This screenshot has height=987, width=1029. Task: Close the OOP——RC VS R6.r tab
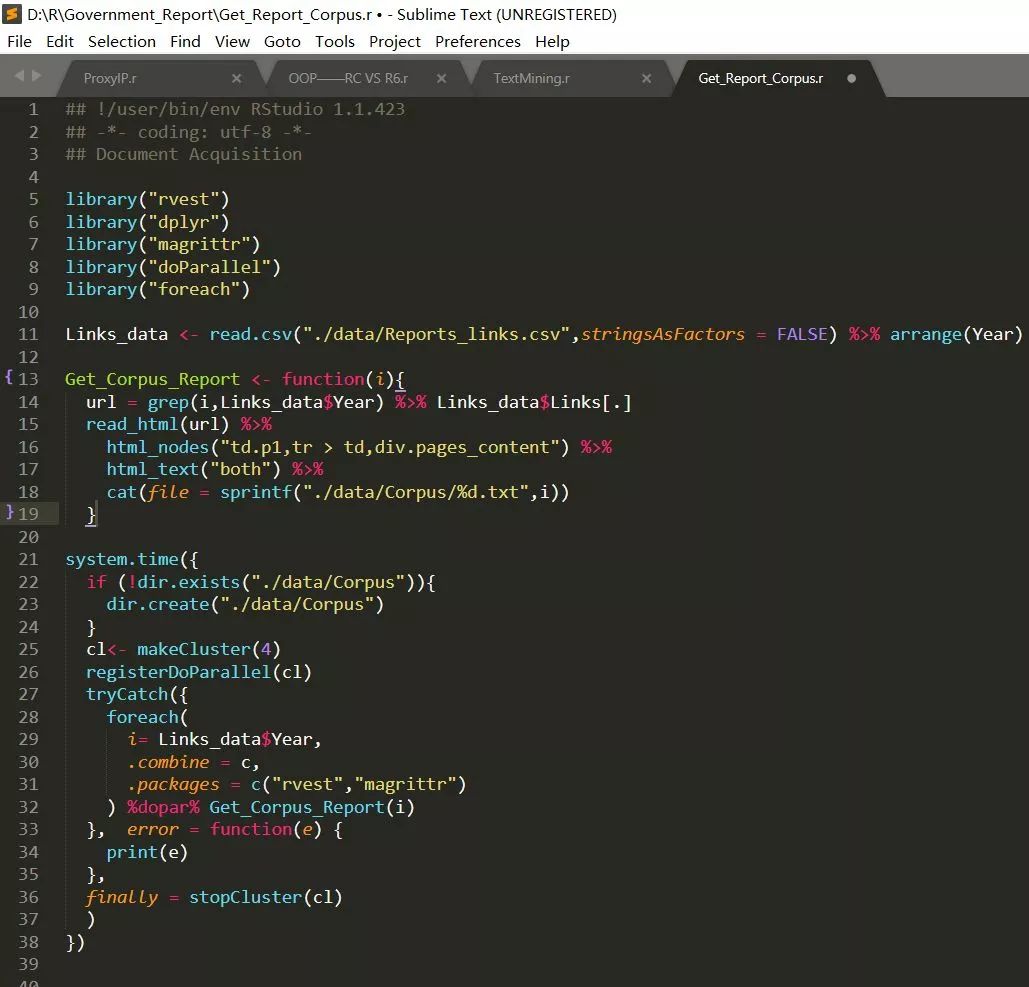[441, 78]
